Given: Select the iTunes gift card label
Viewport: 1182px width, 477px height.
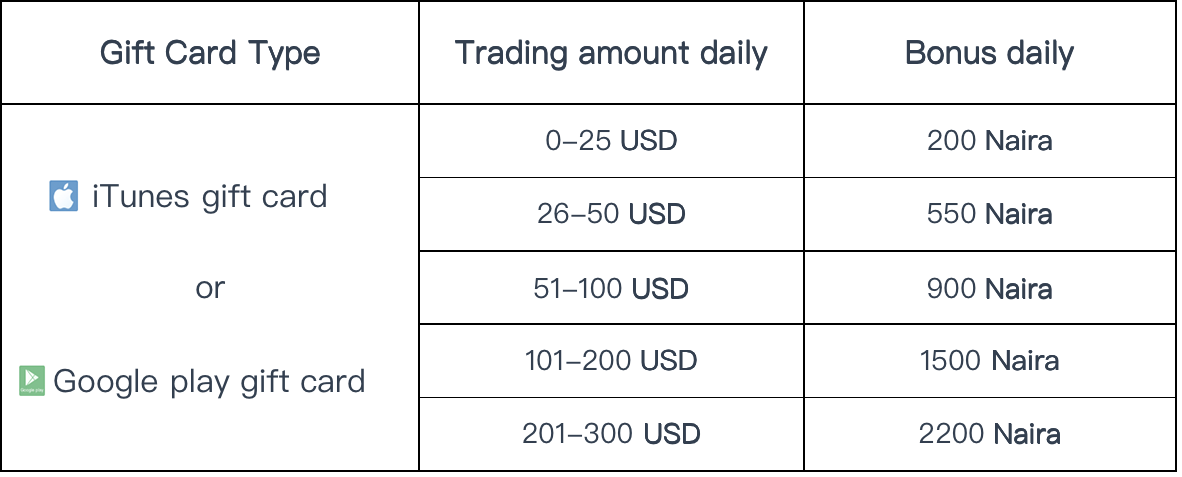Looking at the screenshot, I should pyautogui.click(x=210, y=197).
